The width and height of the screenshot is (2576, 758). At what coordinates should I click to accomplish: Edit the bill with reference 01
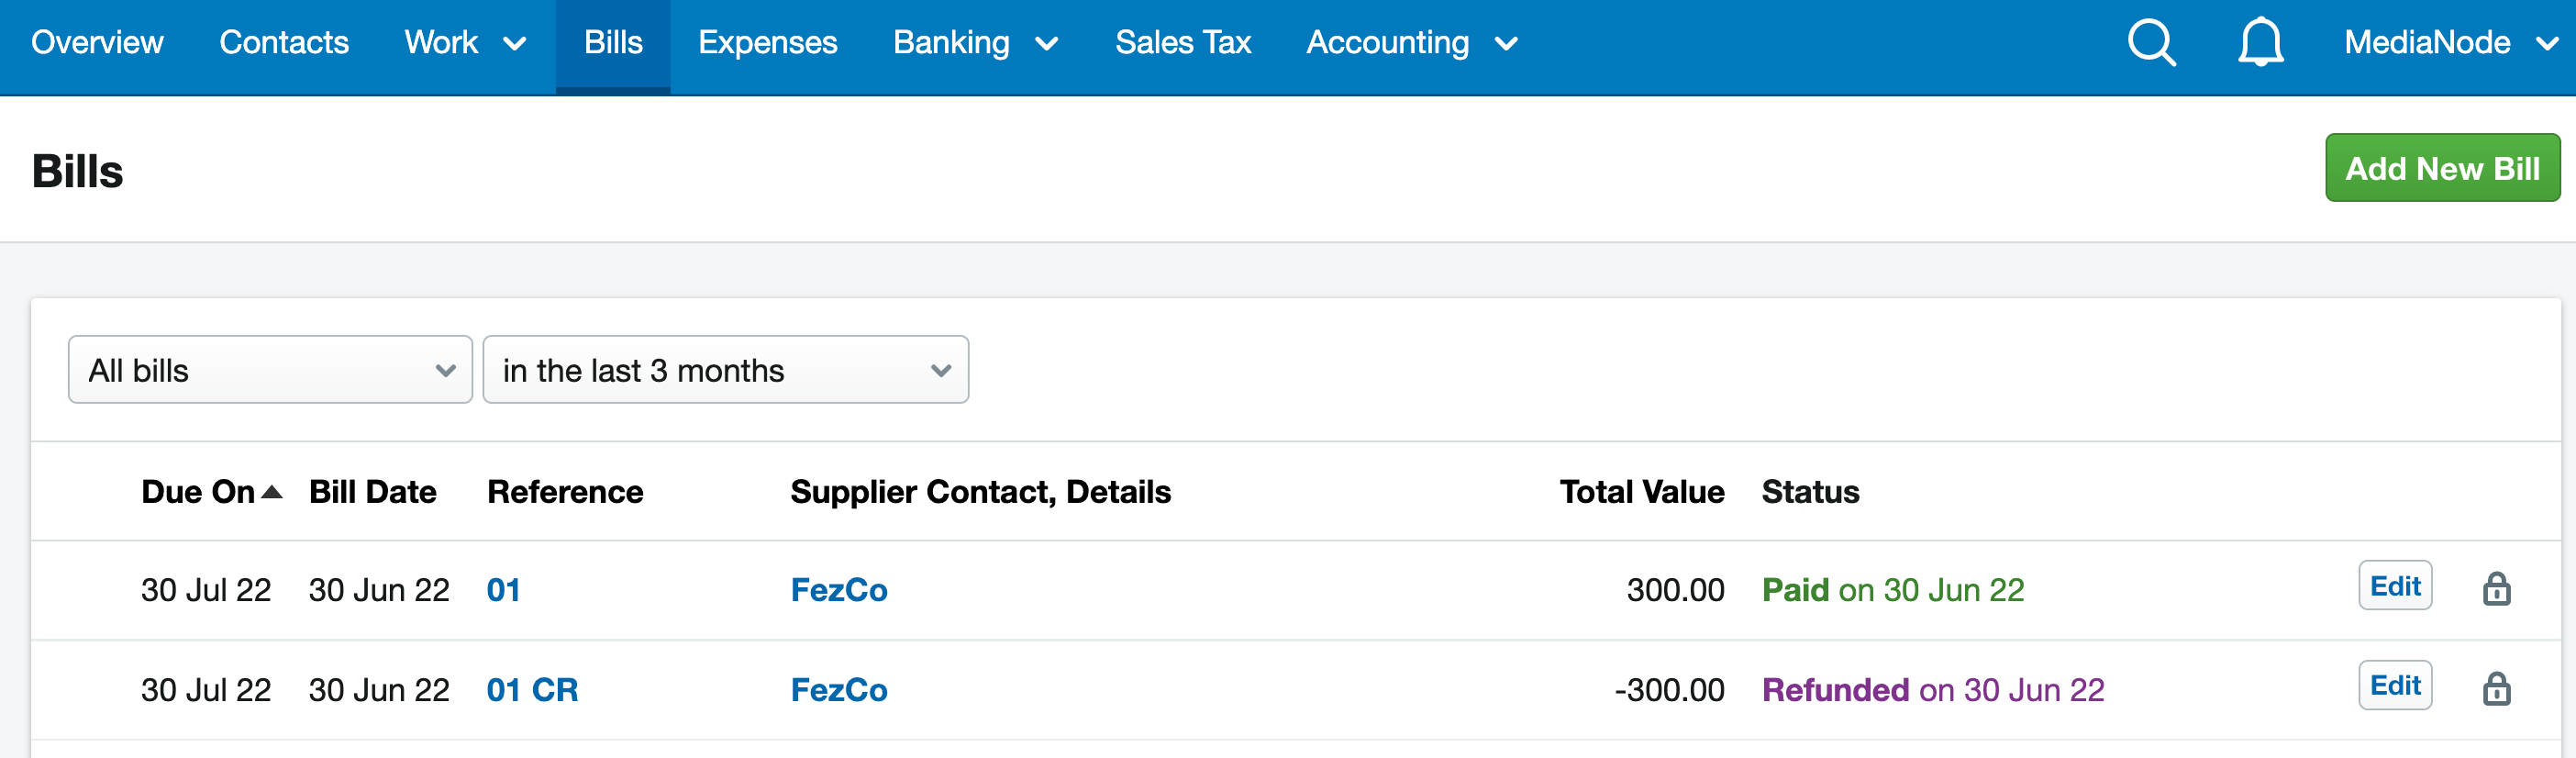coord(2395,586)
